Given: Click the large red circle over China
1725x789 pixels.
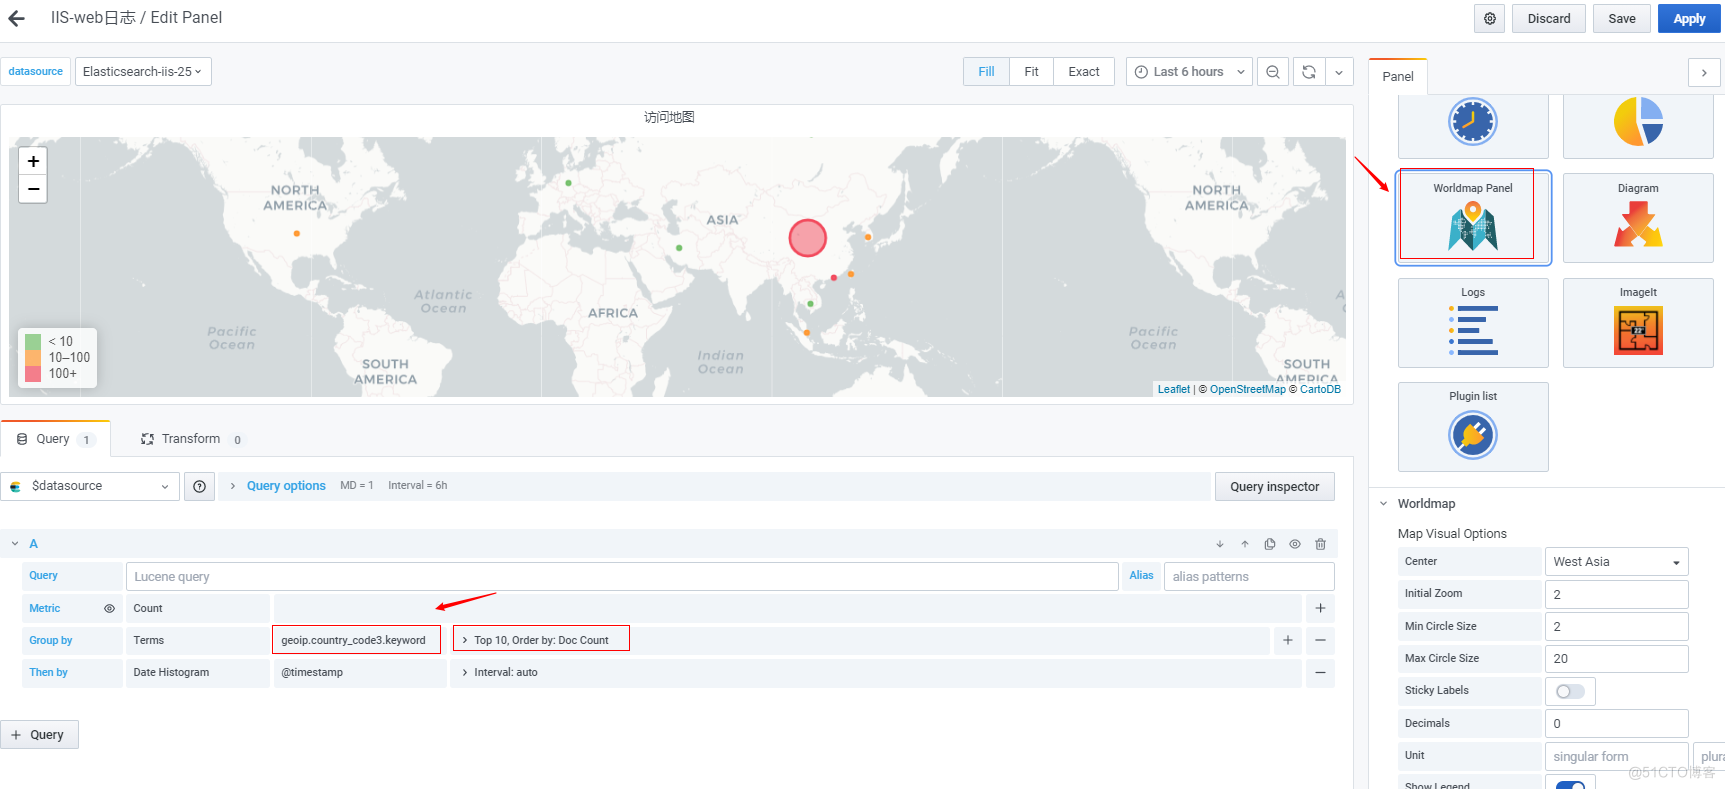Looking at the screenshot, I should [807, 238].
